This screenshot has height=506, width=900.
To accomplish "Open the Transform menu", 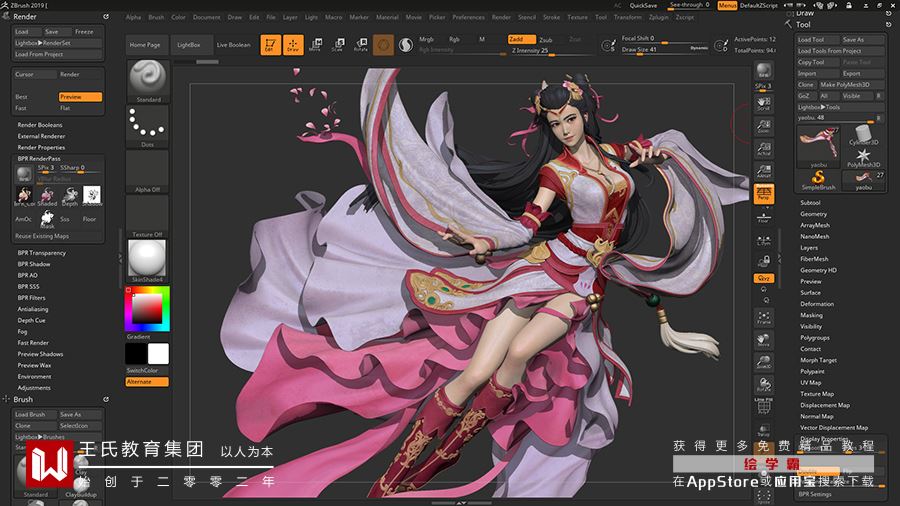I will 628,17.
